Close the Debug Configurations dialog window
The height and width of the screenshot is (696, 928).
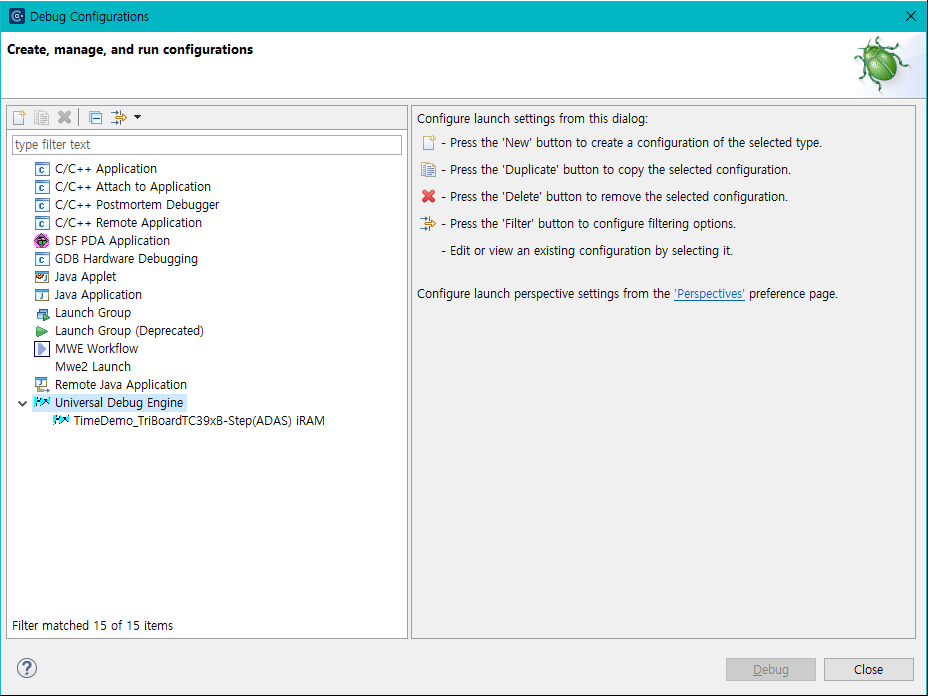click(x=911, y=16)
